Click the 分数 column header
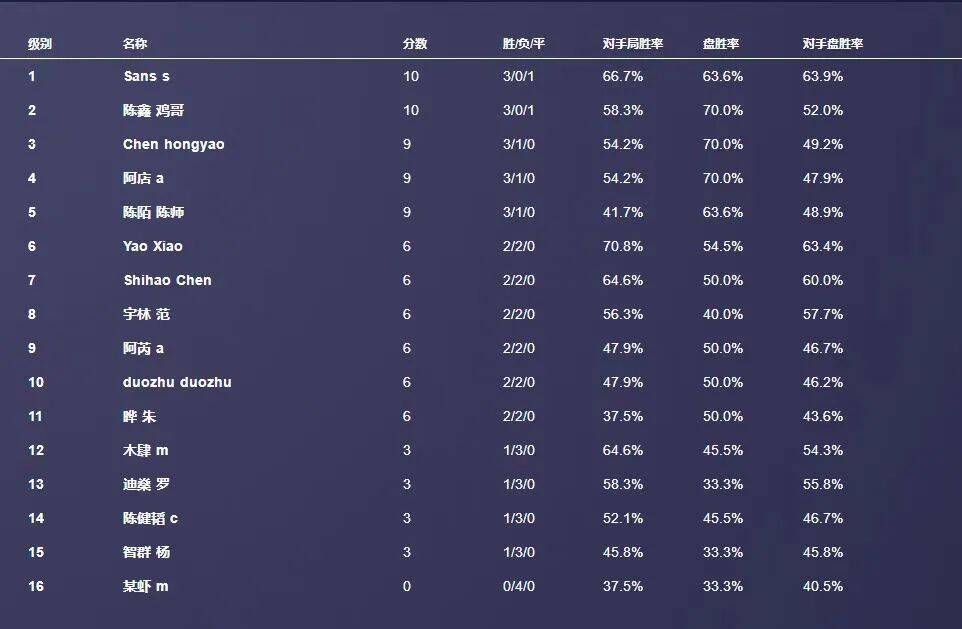Image resolution: width=962 pixels, height=629 pixels. pos(415,44)
